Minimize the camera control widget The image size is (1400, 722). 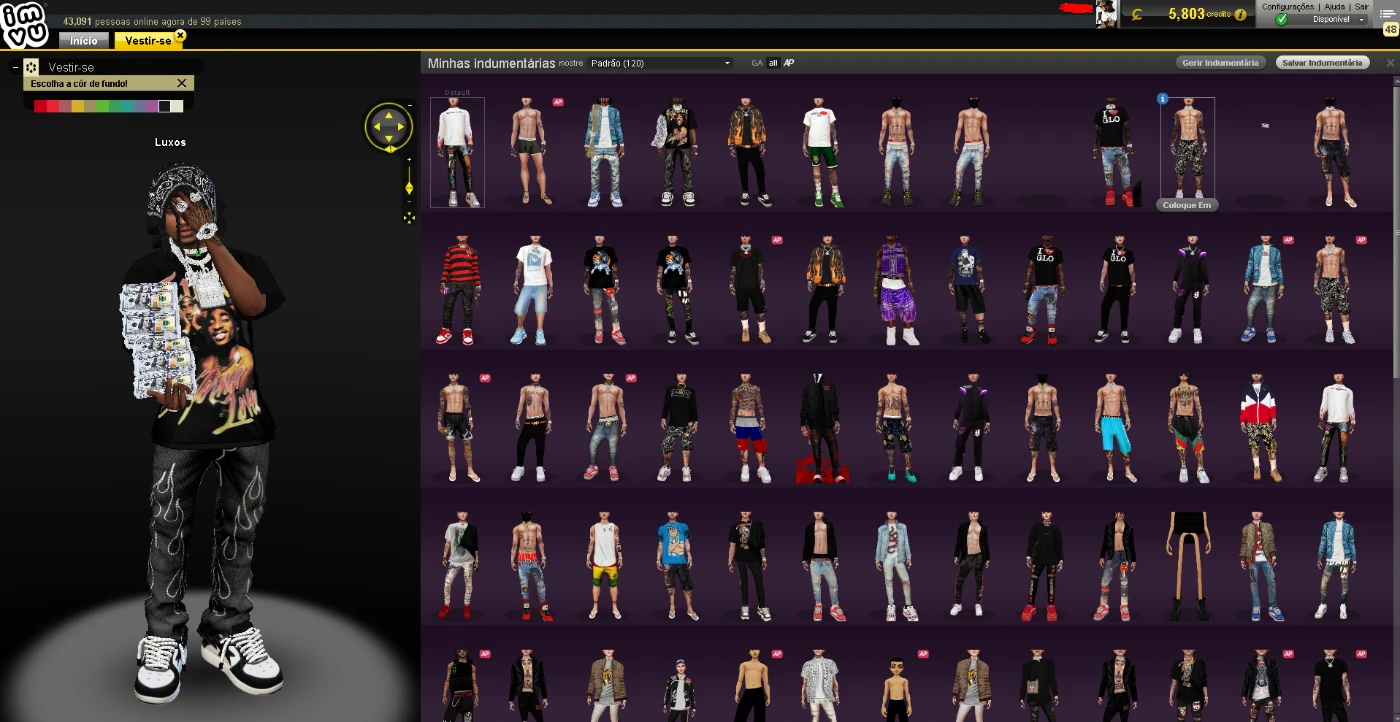click(409, 105)
